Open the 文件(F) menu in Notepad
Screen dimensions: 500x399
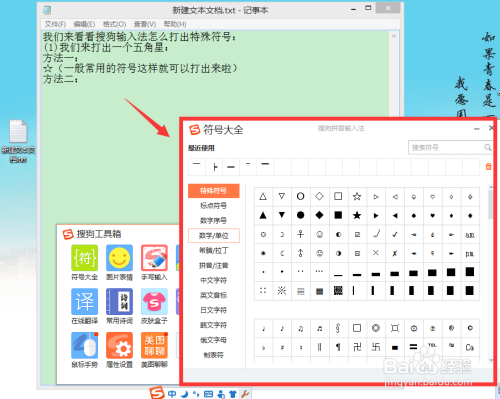(x=55, y=24)
